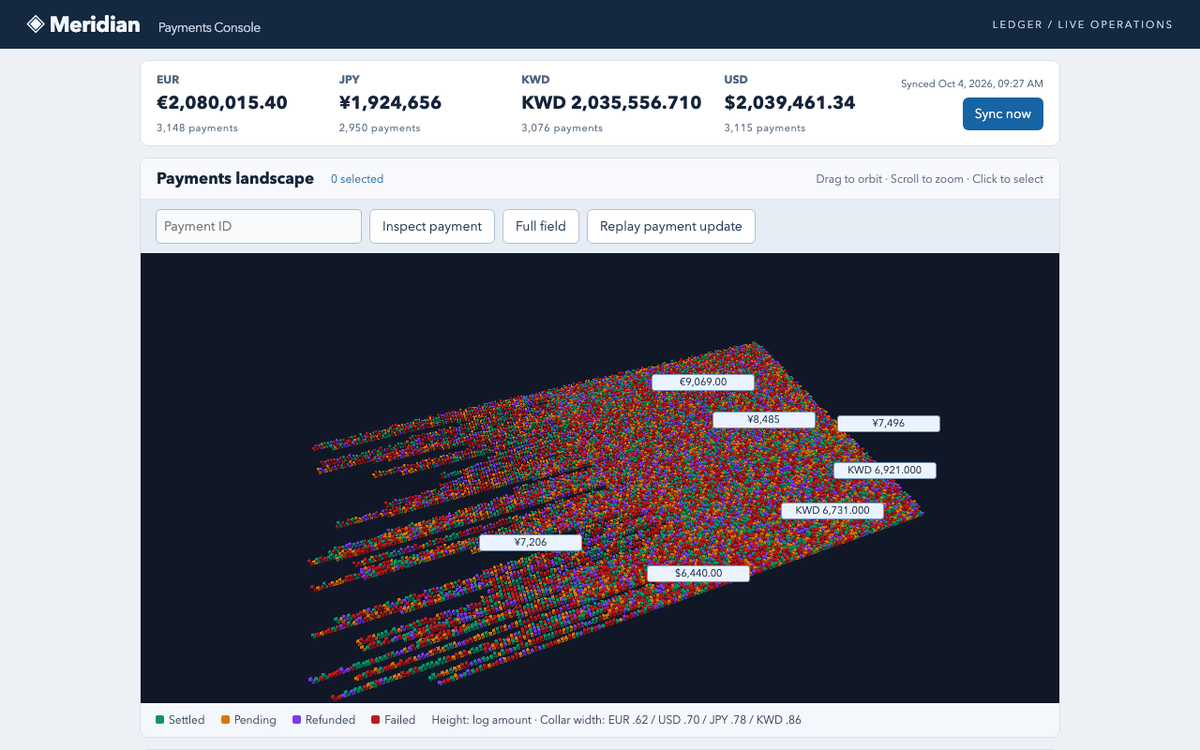The height and width of the screenshot is (750, 1200).
Task: Click the purple Refunded legend swatch
Action: pos(297,719)
